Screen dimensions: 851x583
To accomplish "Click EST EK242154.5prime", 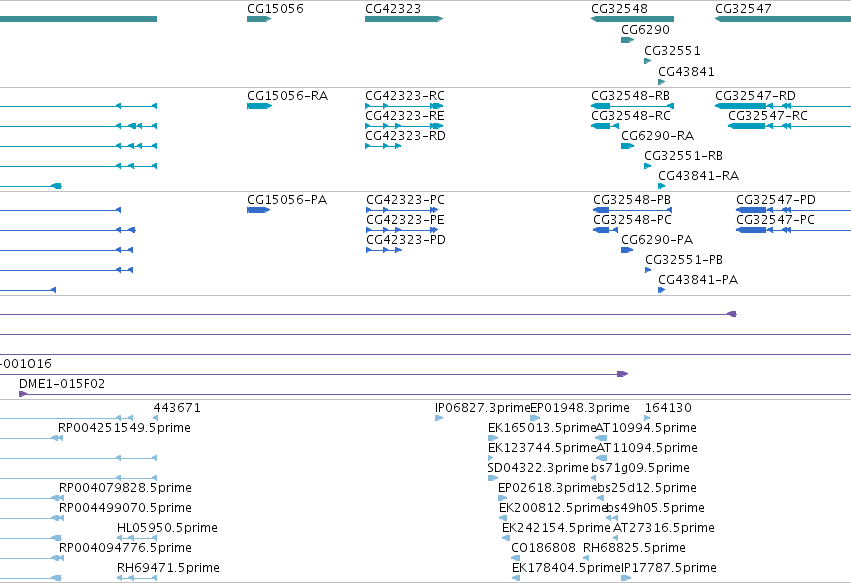I will 556,529.
